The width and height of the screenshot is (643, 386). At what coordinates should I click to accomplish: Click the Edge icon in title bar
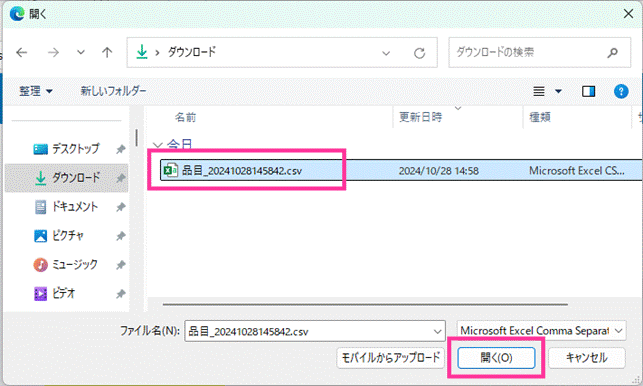click(17, 14)
